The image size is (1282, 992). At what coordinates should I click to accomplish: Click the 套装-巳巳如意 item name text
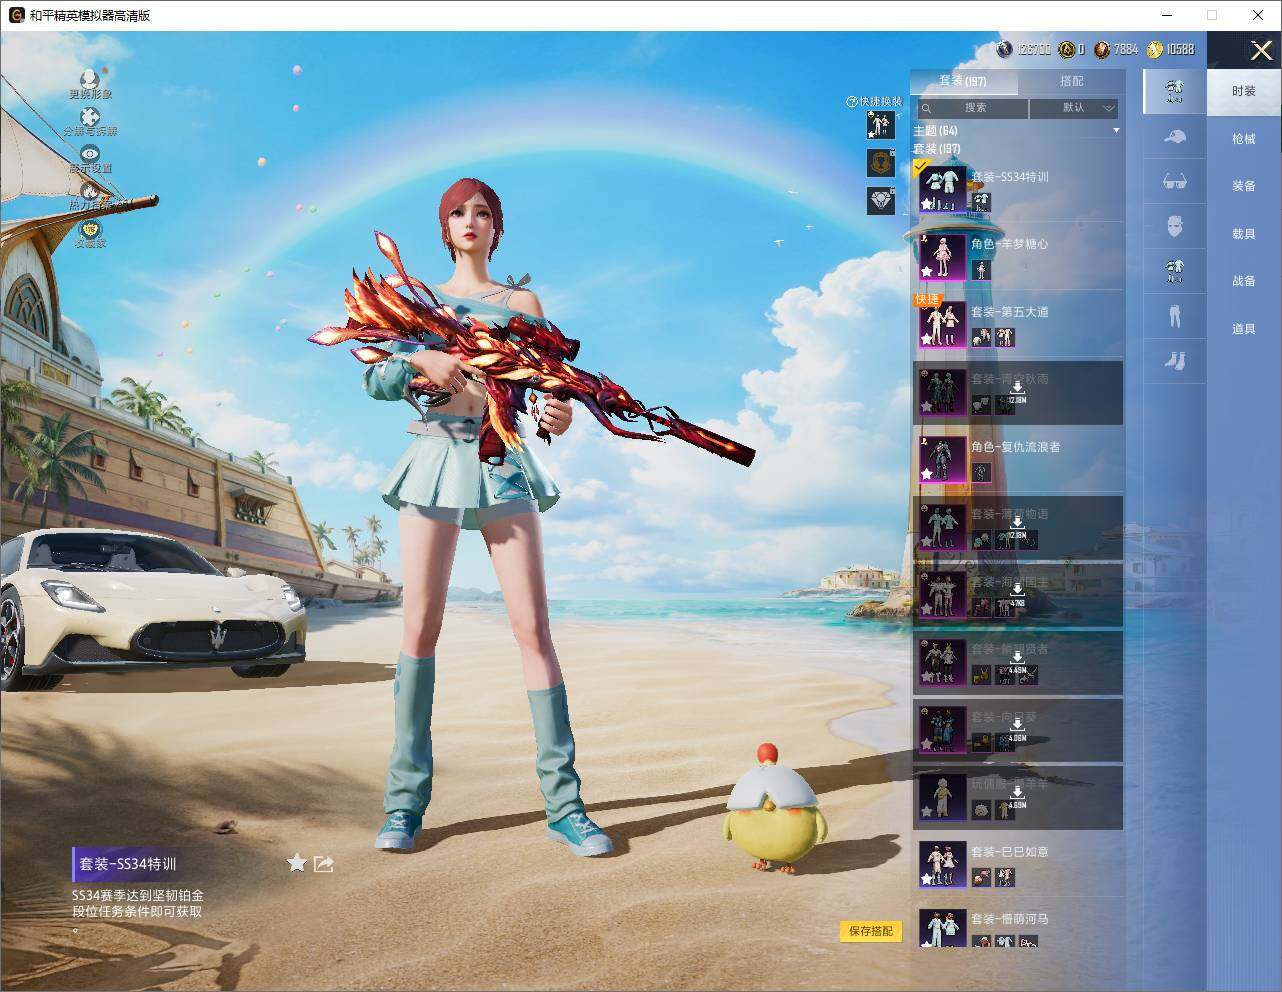click(1010, 852)
